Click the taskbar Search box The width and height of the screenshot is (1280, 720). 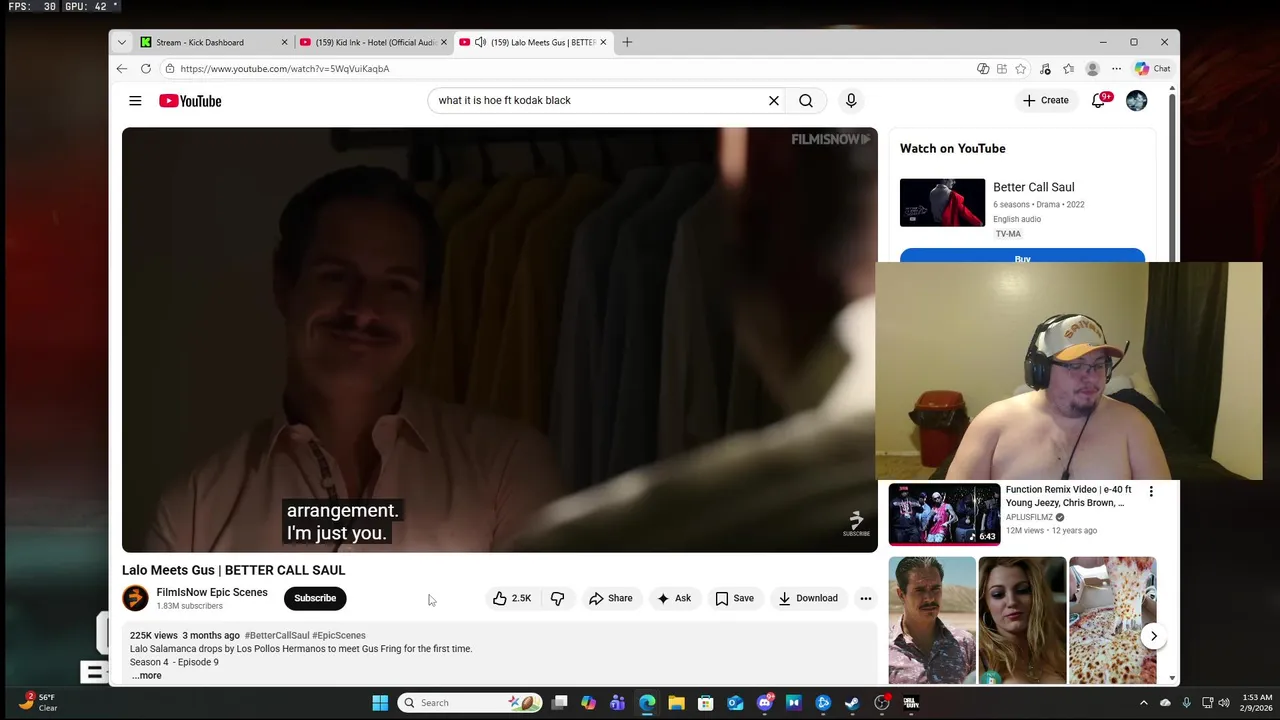[469, 703]
